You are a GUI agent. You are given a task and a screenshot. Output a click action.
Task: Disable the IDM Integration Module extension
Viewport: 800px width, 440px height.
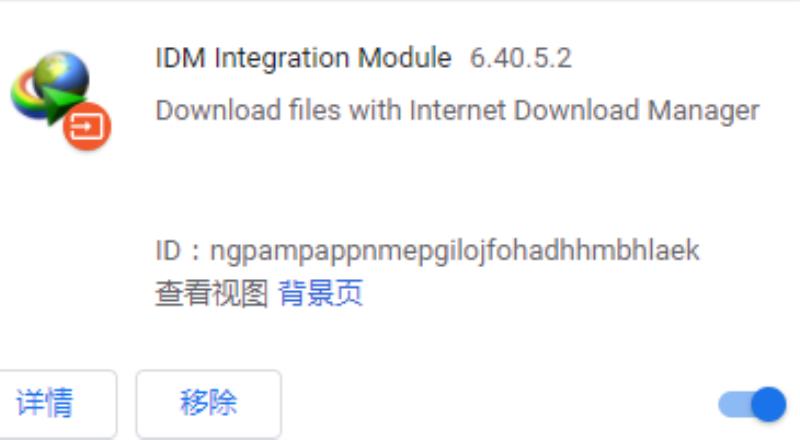click(x=752, y=404)
